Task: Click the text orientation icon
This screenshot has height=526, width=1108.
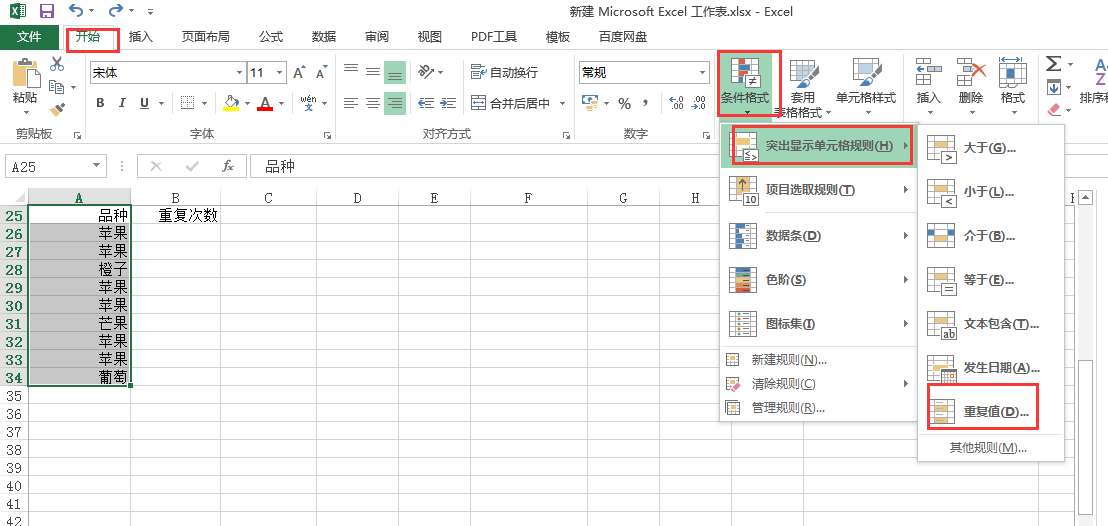Action: click(x=426, y=72)
